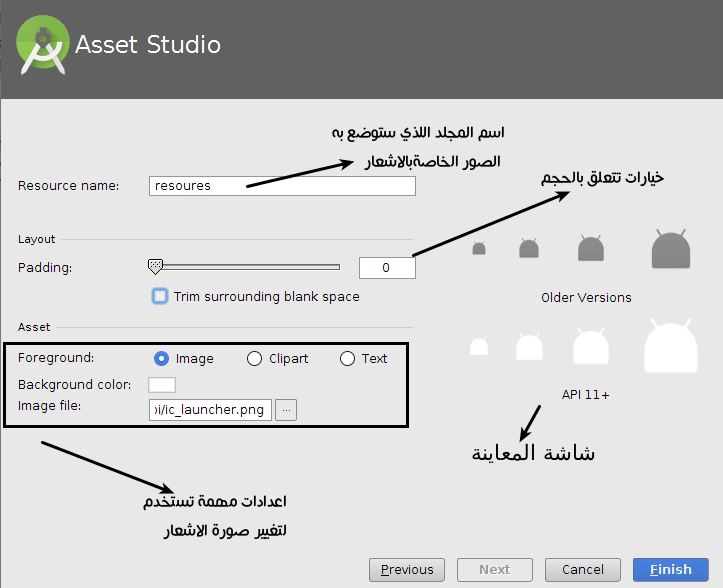Select the second gray Older Versions preview icon
The width and height of the screenshot is (723, 588).
[529, 249]
